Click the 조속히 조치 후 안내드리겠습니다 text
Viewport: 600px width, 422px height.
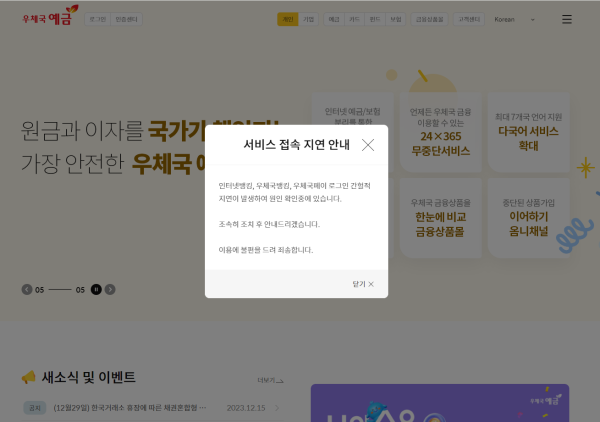click(x=269, y=224)
